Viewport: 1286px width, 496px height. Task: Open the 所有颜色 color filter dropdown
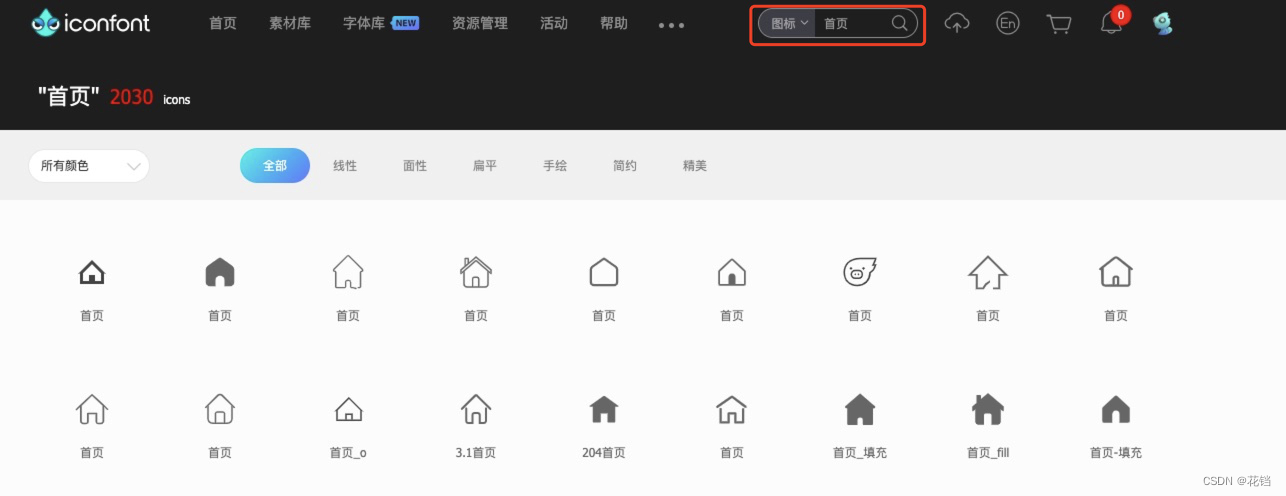tap(89, 166)
